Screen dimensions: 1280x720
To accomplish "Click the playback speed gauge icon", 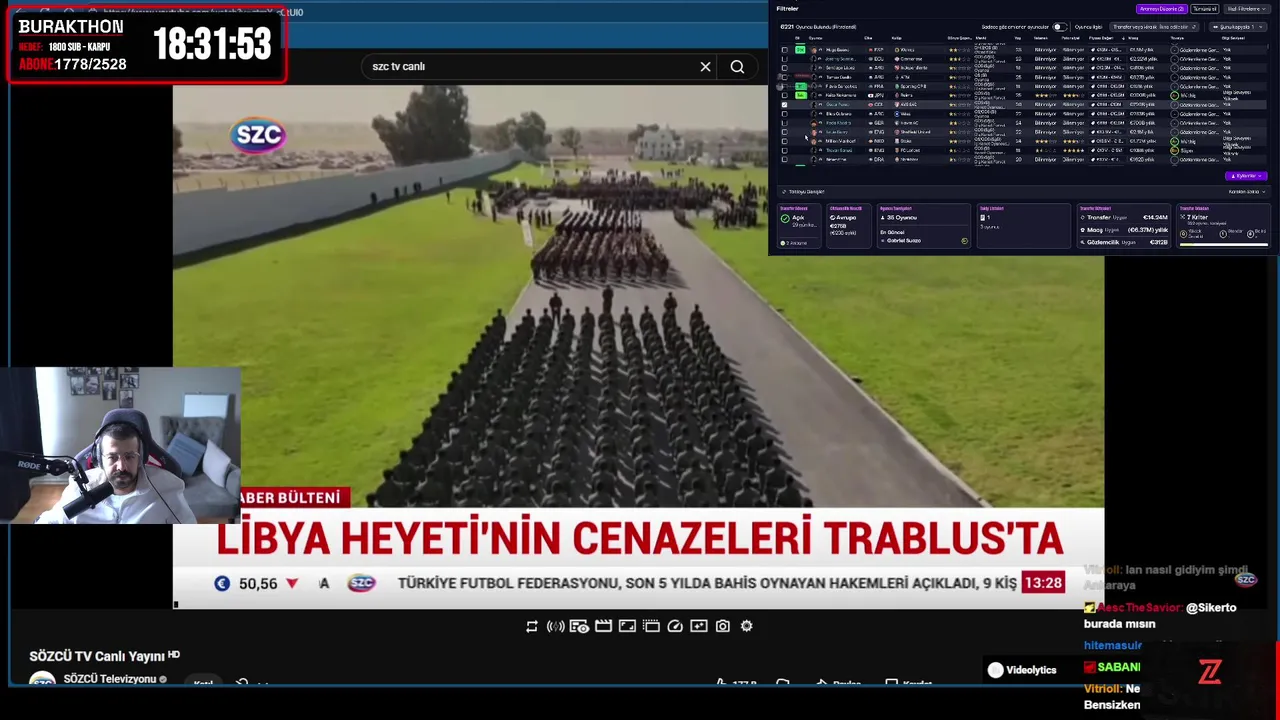I will [x=675, y=626].
